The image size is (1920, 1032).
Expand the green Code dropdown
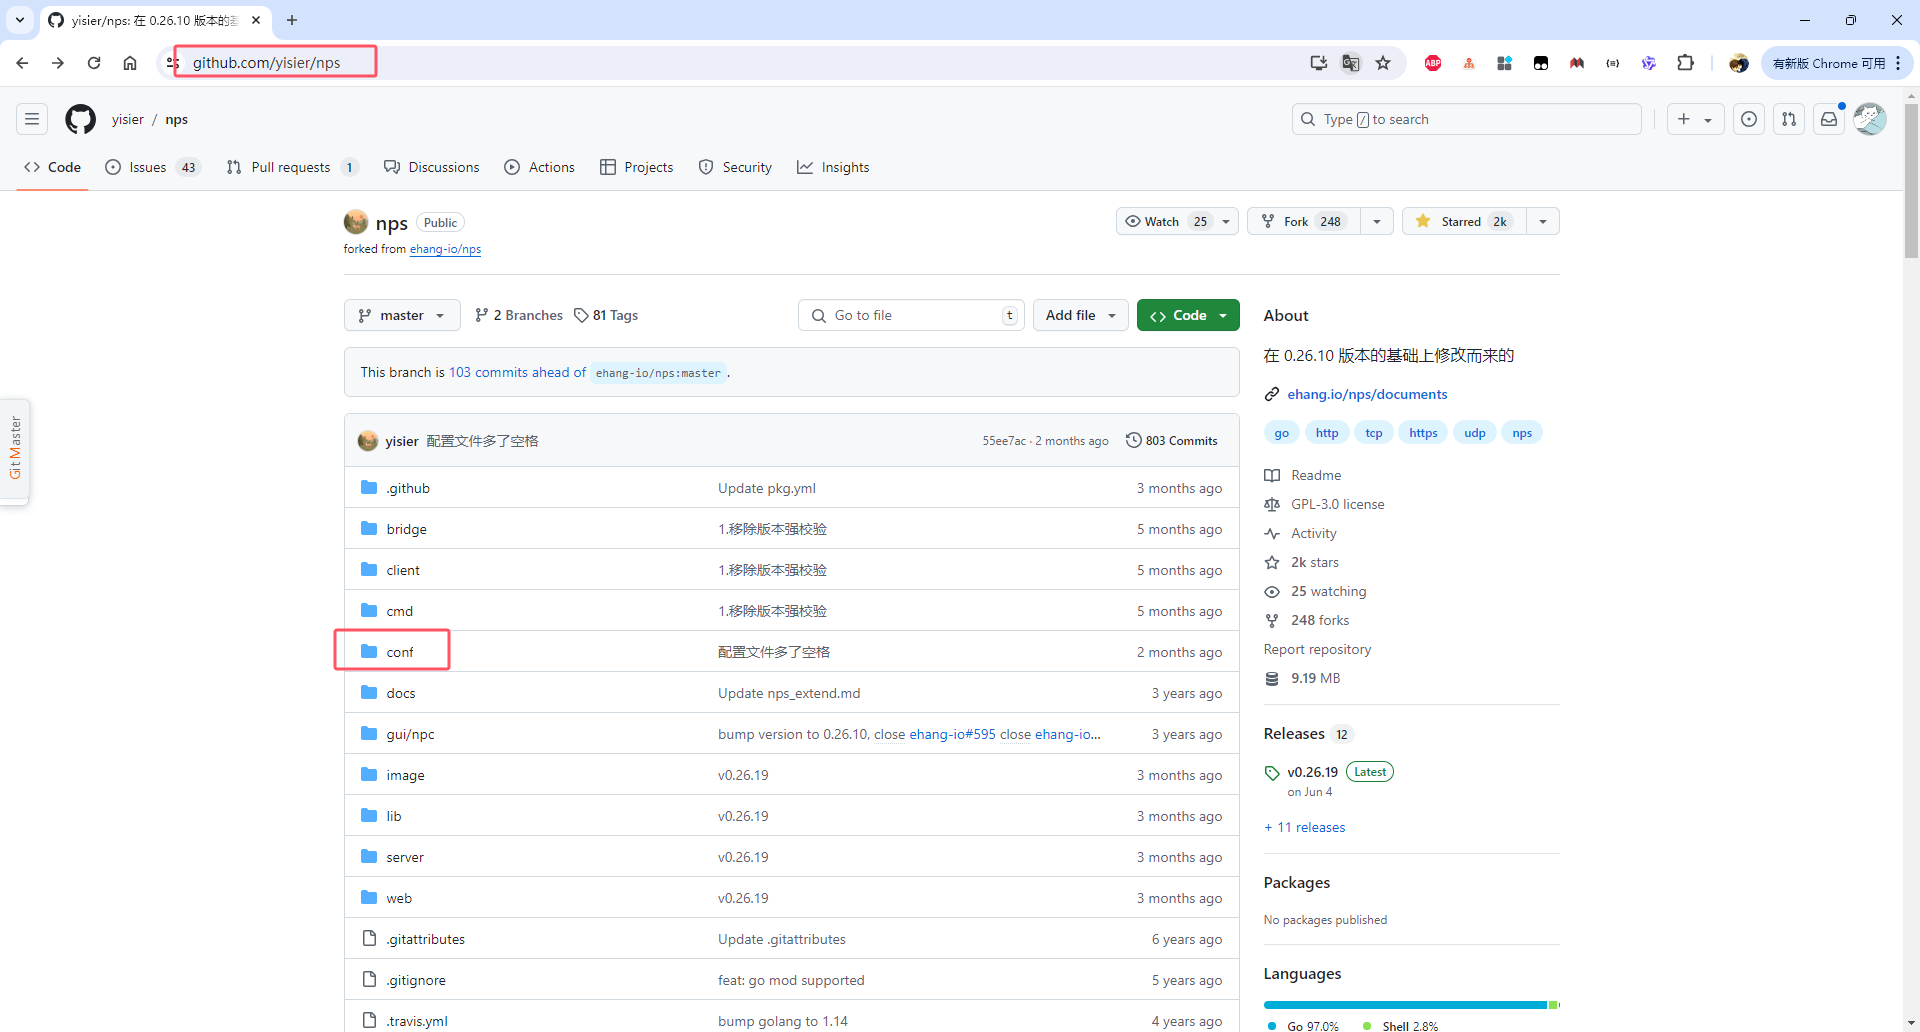pos(1188,315)
